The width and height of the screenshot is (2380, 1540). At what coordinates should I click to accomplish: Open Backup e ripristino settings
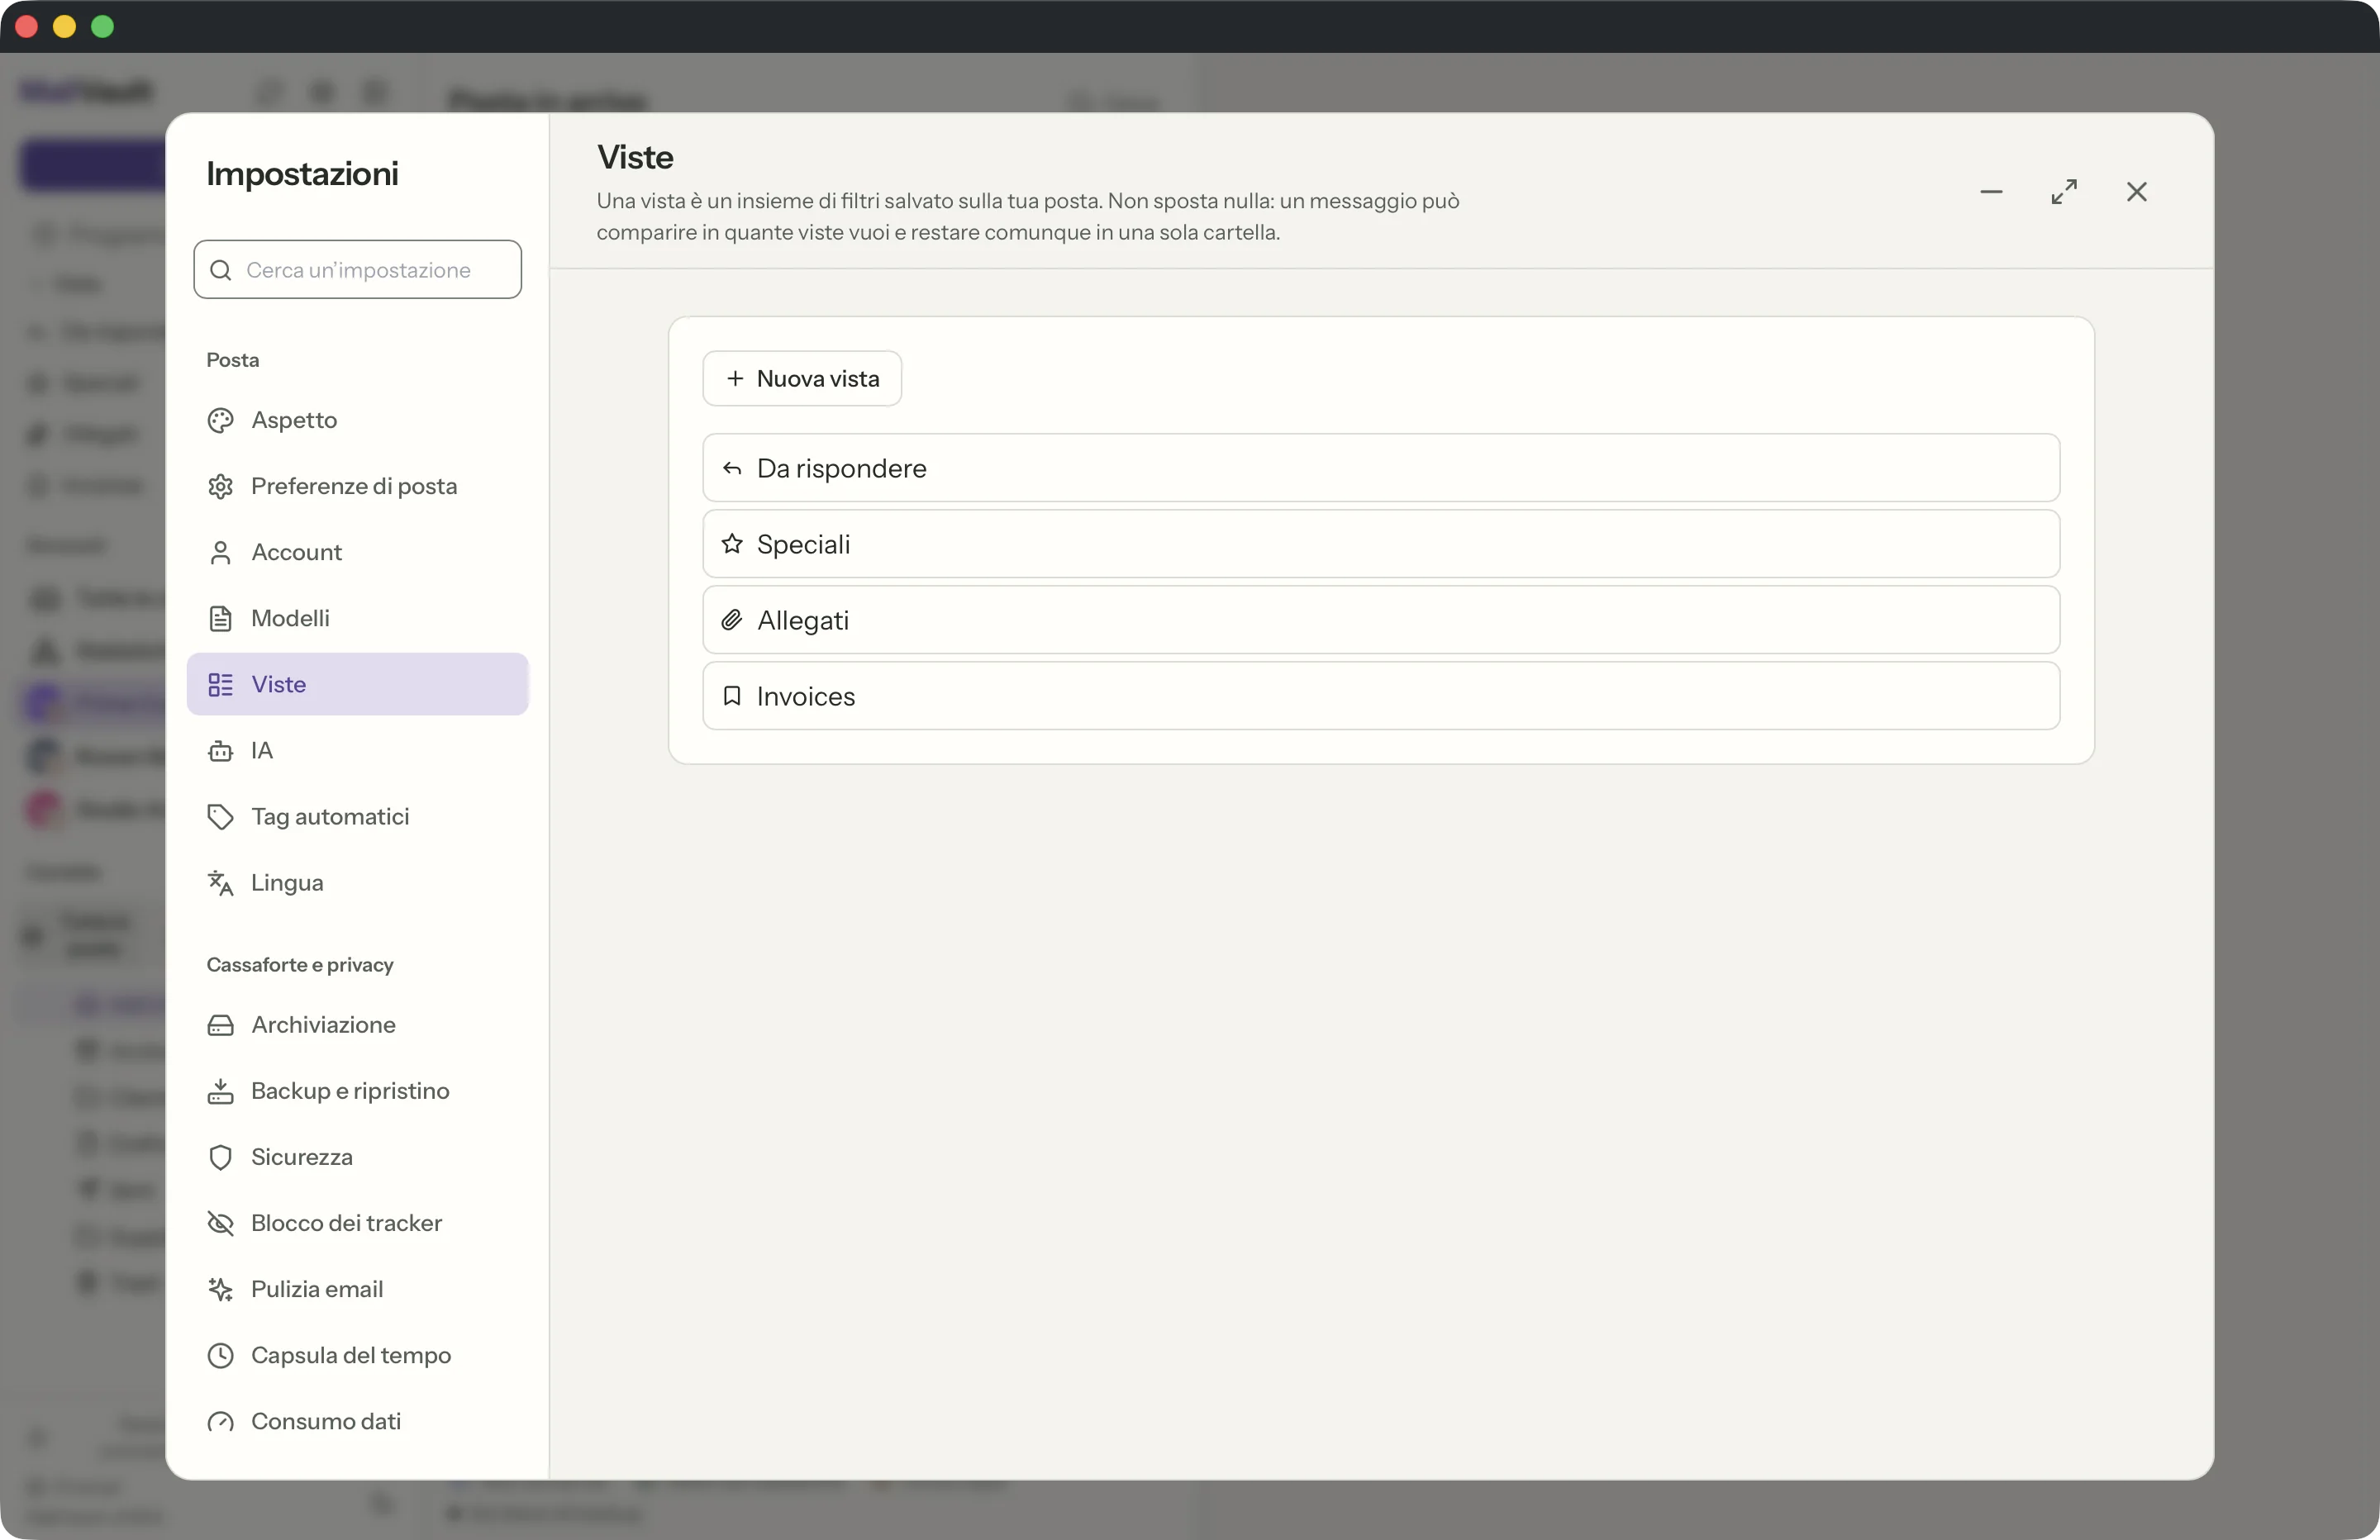pyautogui.click(x=357, y=1090)
